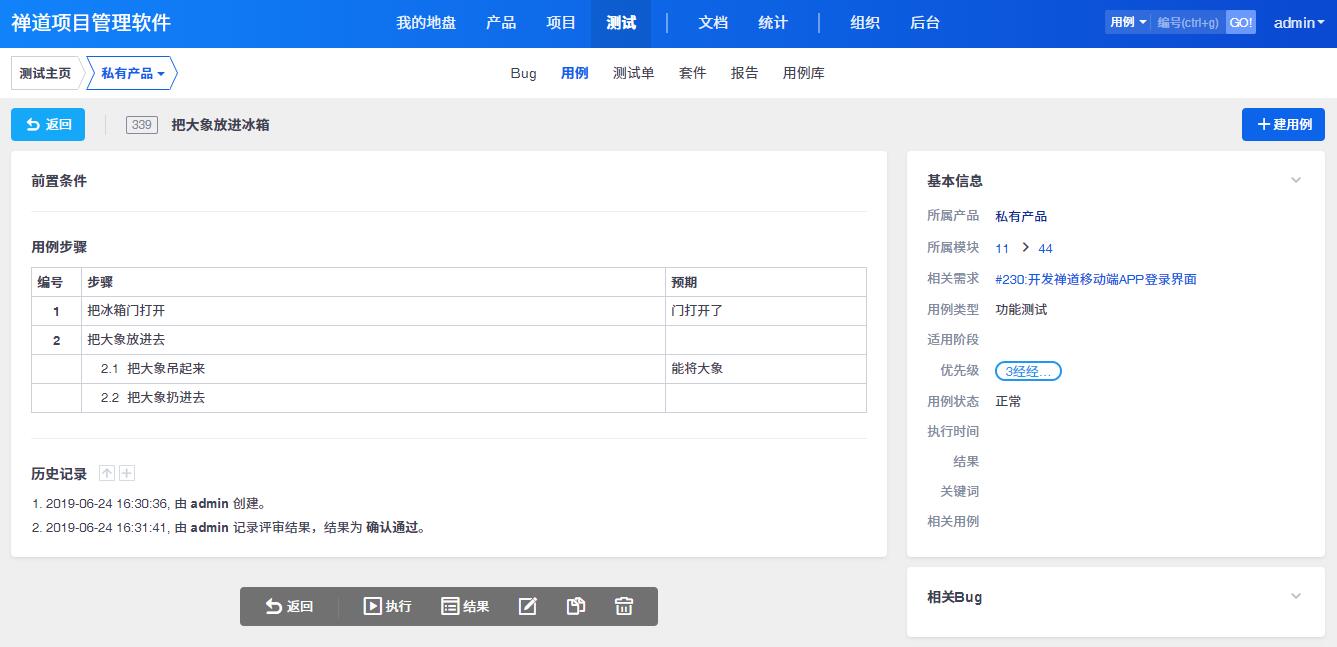
Task: Open the 用例 search type dropdown
Action: 1127,22
